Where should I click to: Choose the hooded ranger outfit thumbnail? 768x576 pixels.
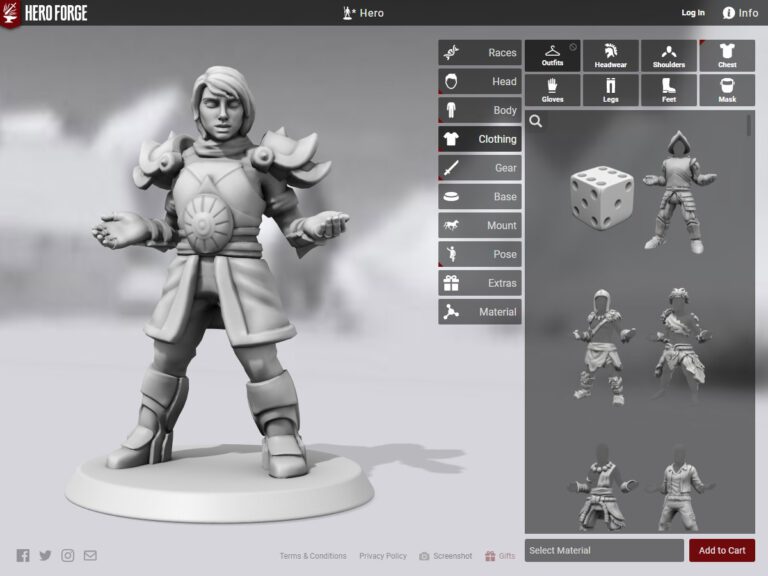tap(679, 192)
